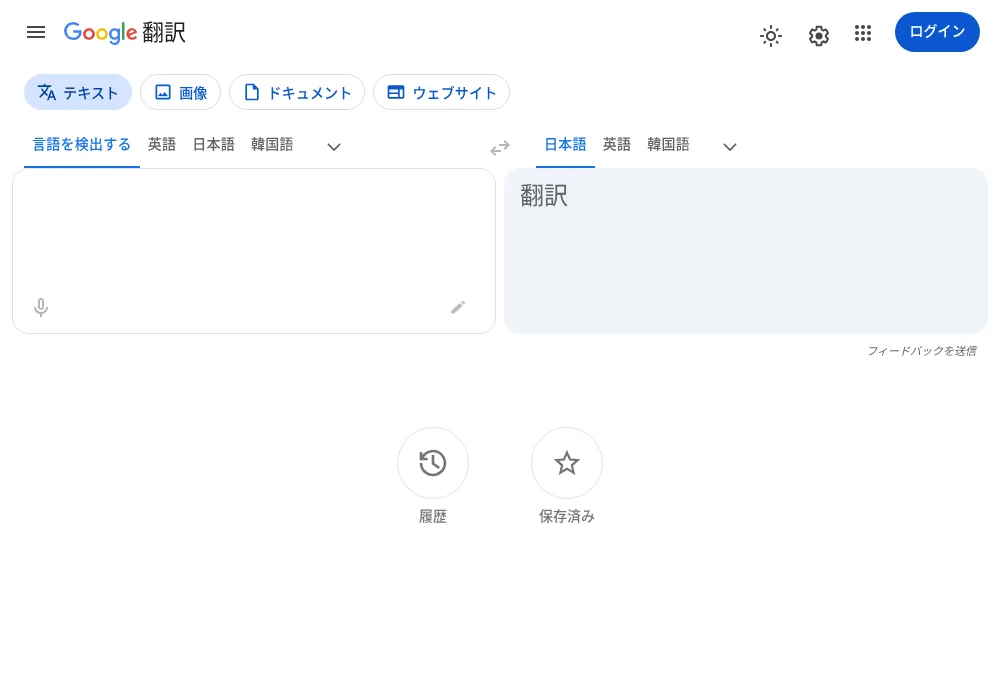Viewport: 1000px width, 700px height.
Task: Open the 履歴 history button
Action: [433, 463]
